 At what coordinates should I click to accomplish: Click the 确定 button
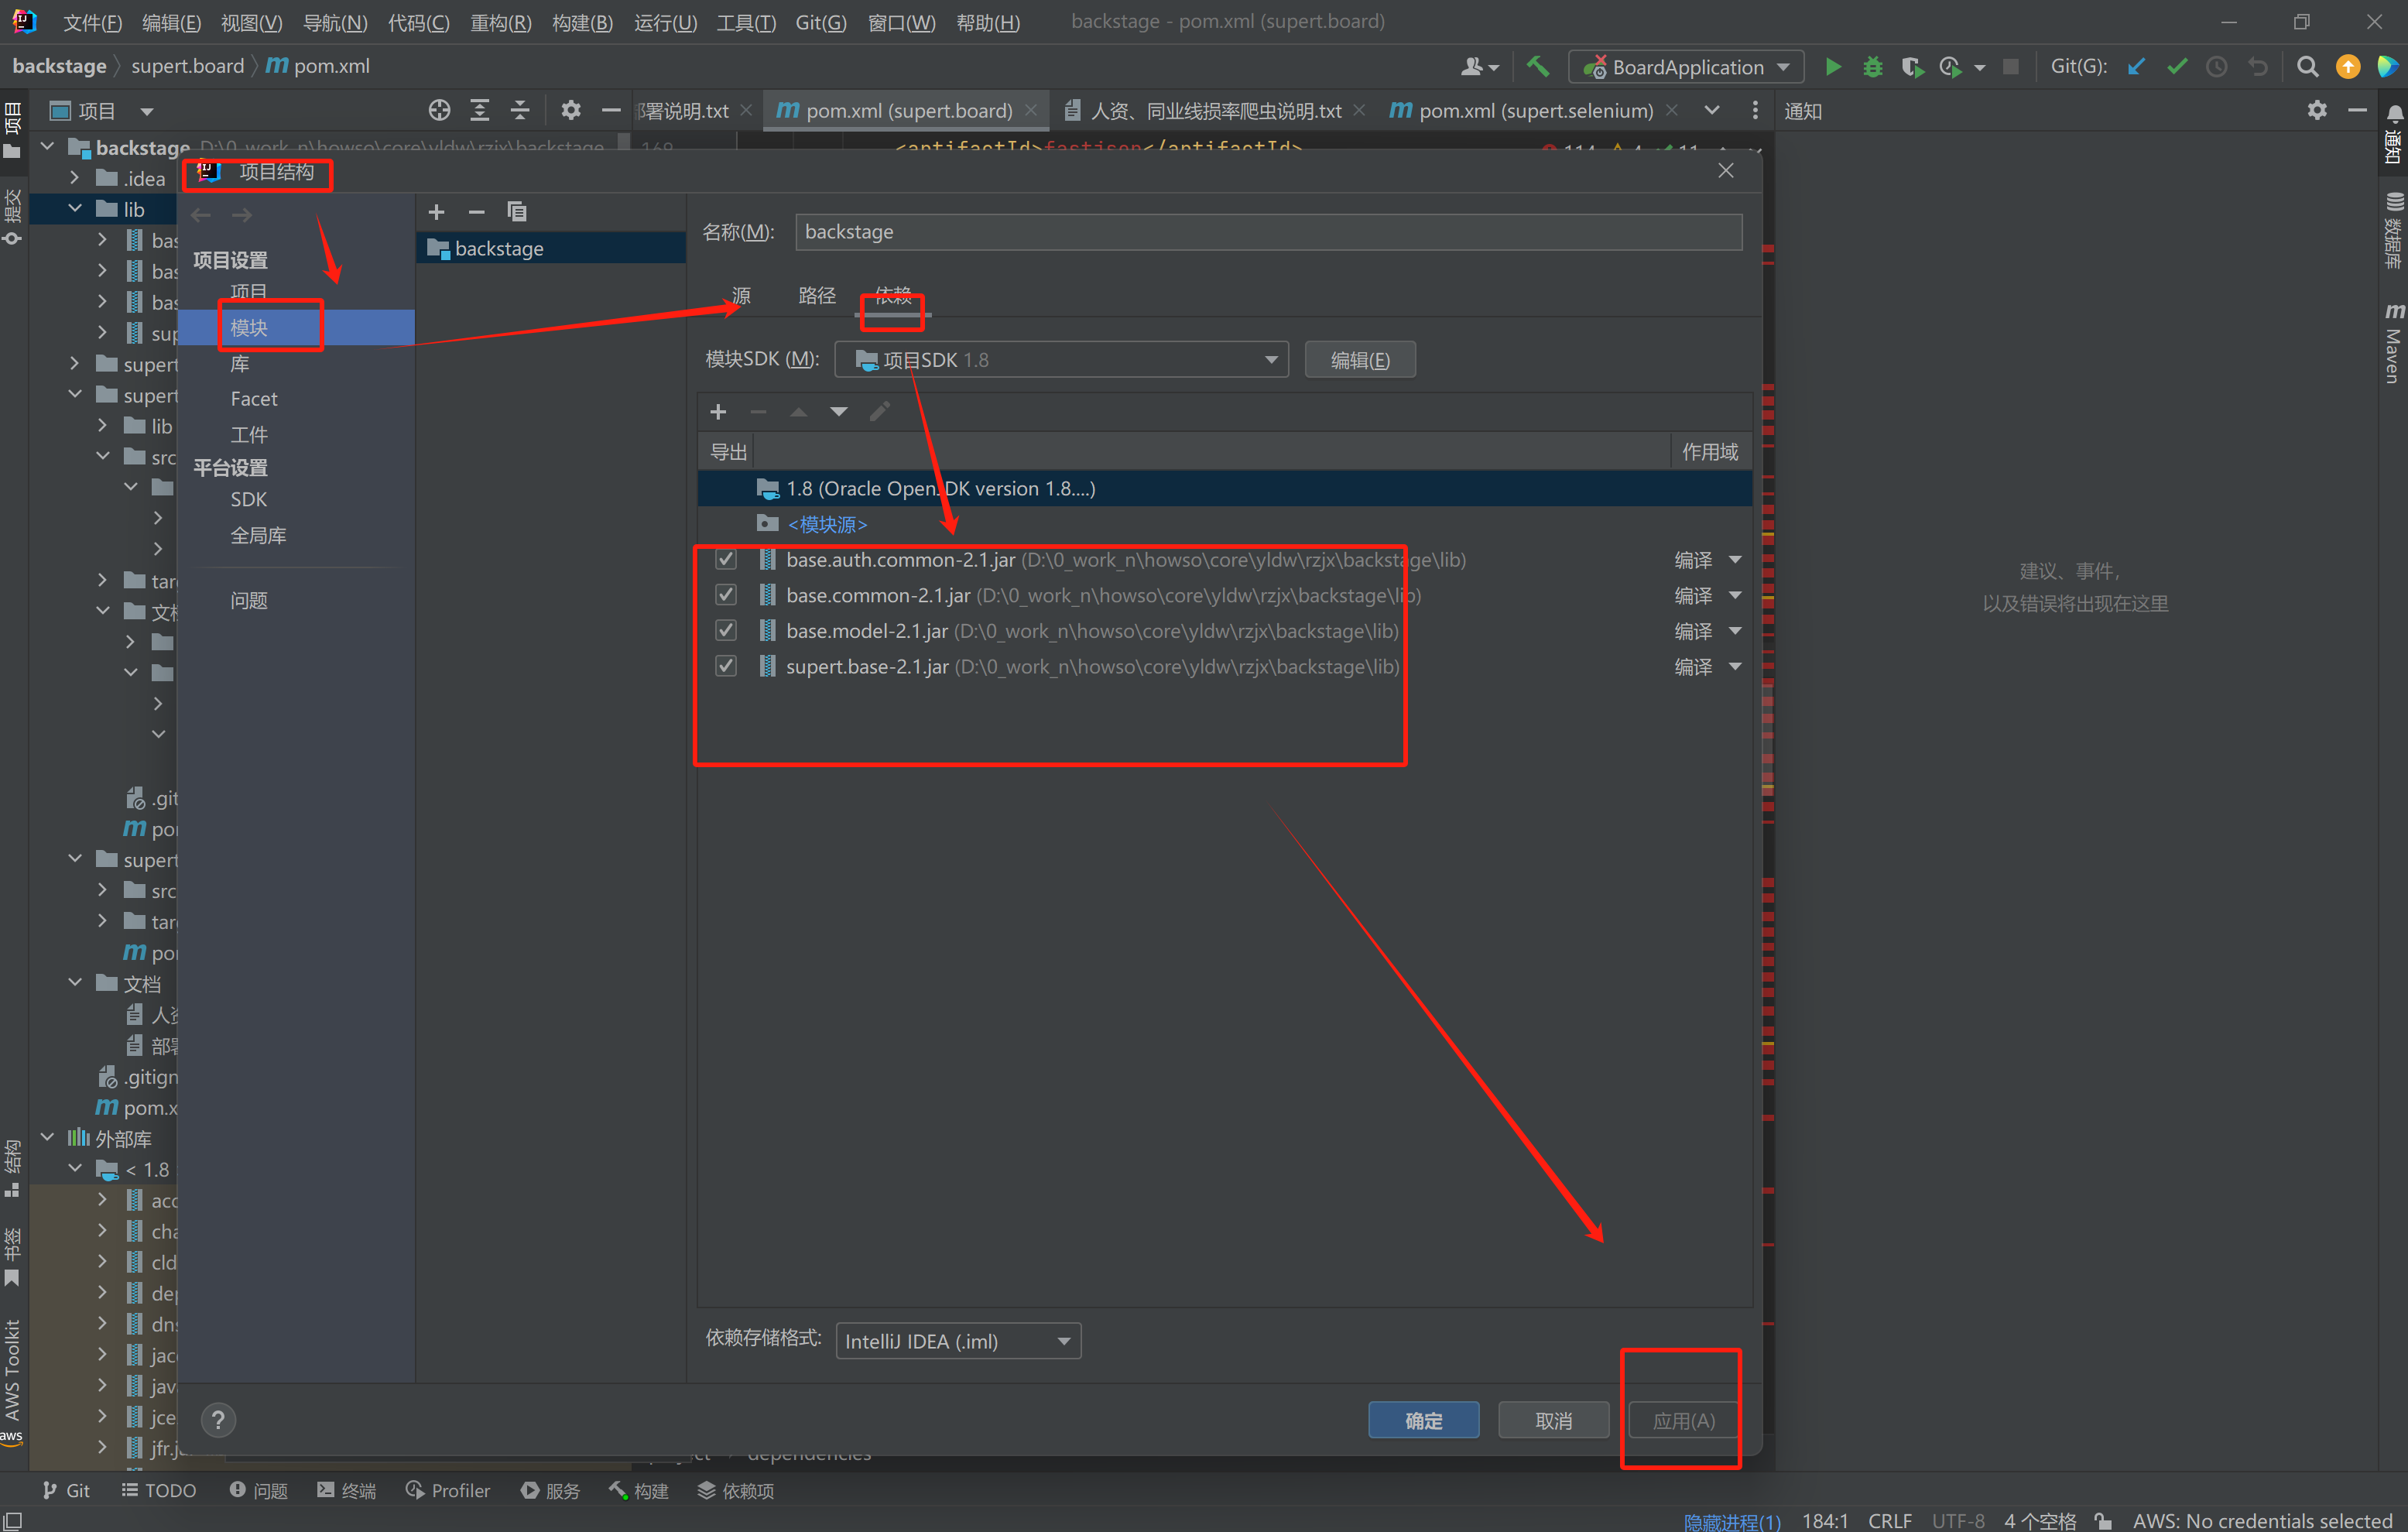(1423, 1420)
